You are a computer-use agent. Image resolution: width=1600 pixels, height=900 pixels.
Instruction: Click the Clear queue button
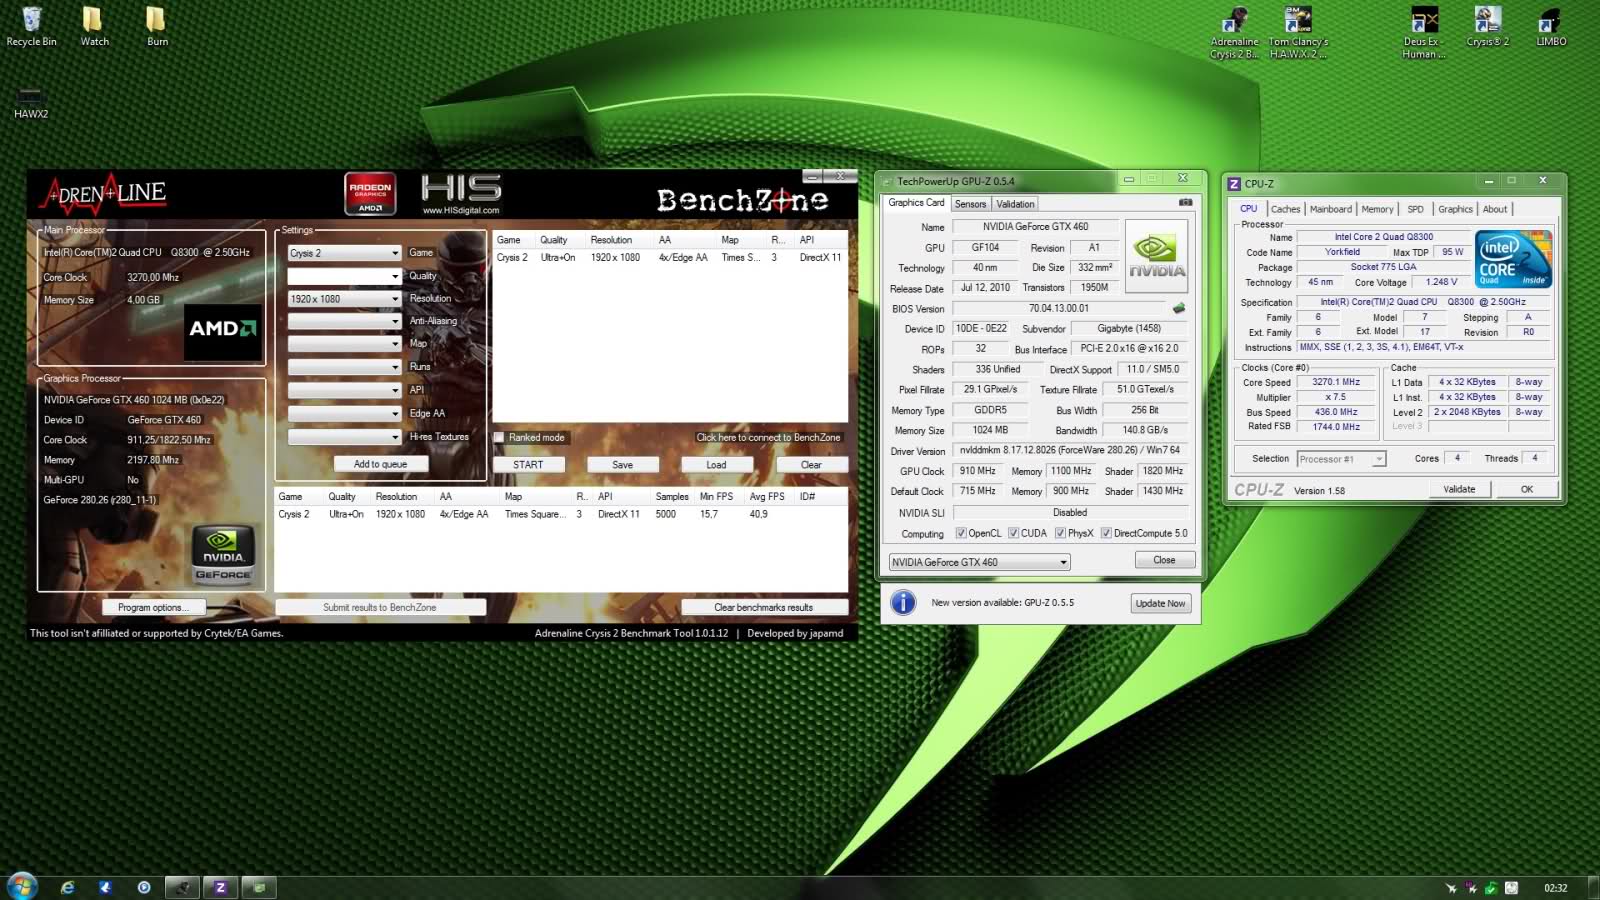tap(811, 465)
